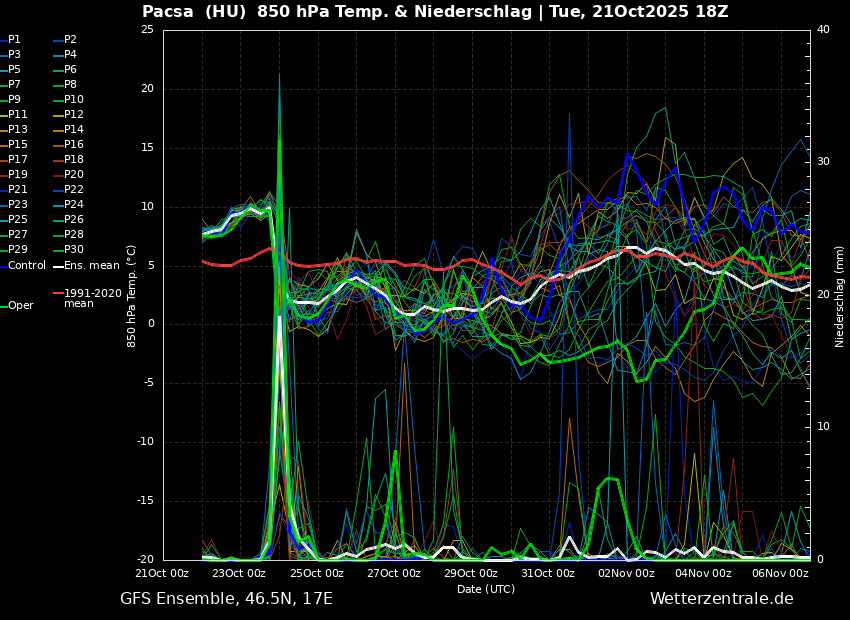This screenshot has width=850, height=620.
Task: Select the P10 legend entry
Action: click(x=74, y=100)
